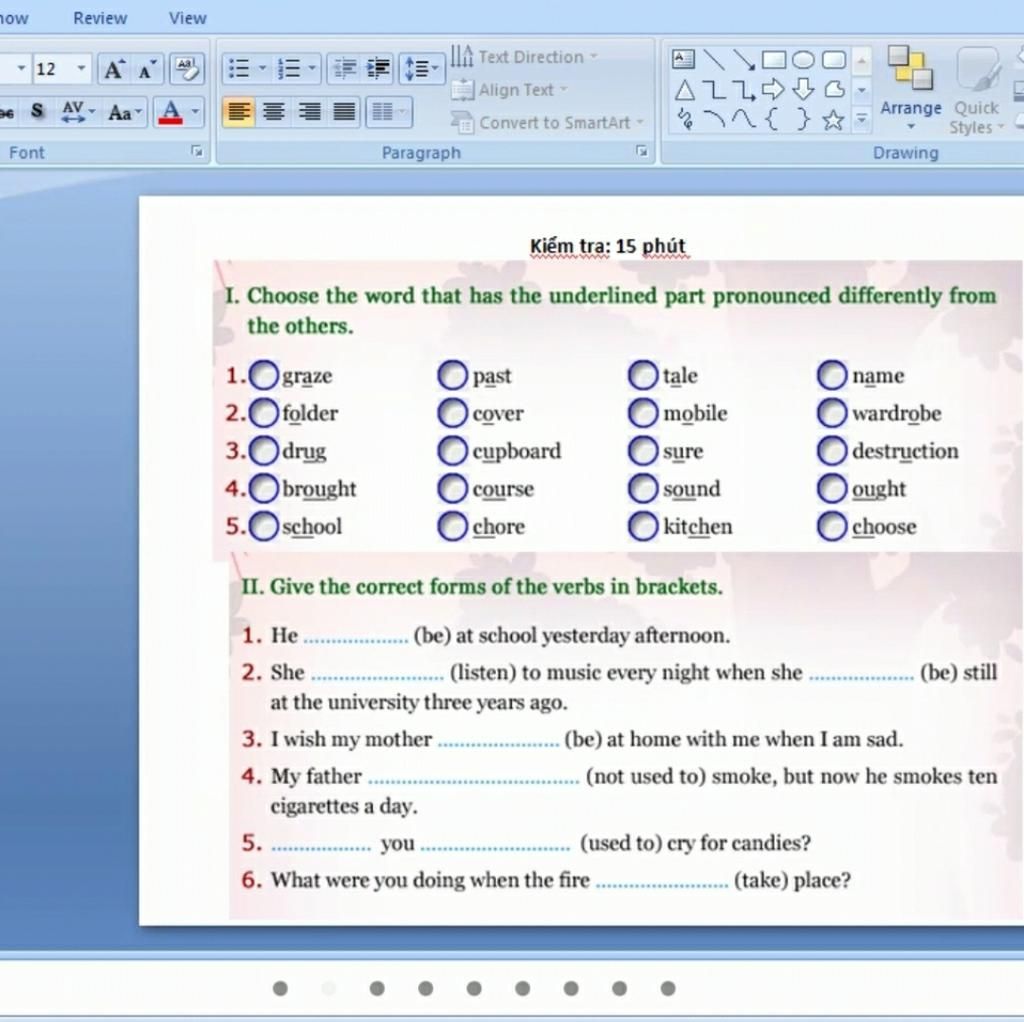This screenshot has width=1024, height=1022.
Task: Select the radio button for 'mobile'
Action: [643, 413]
